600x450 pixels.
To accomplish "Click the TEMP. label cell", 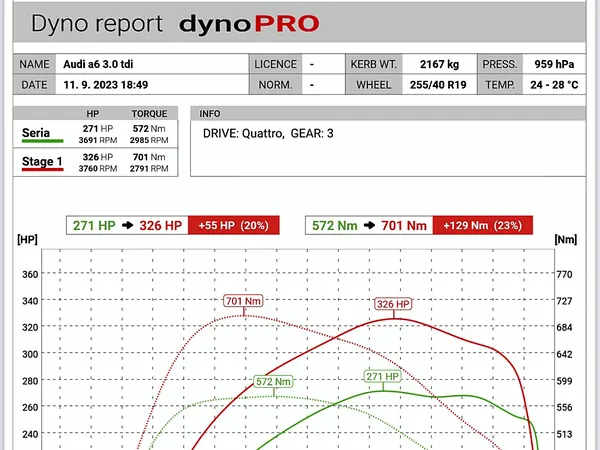I will point(500,85).
